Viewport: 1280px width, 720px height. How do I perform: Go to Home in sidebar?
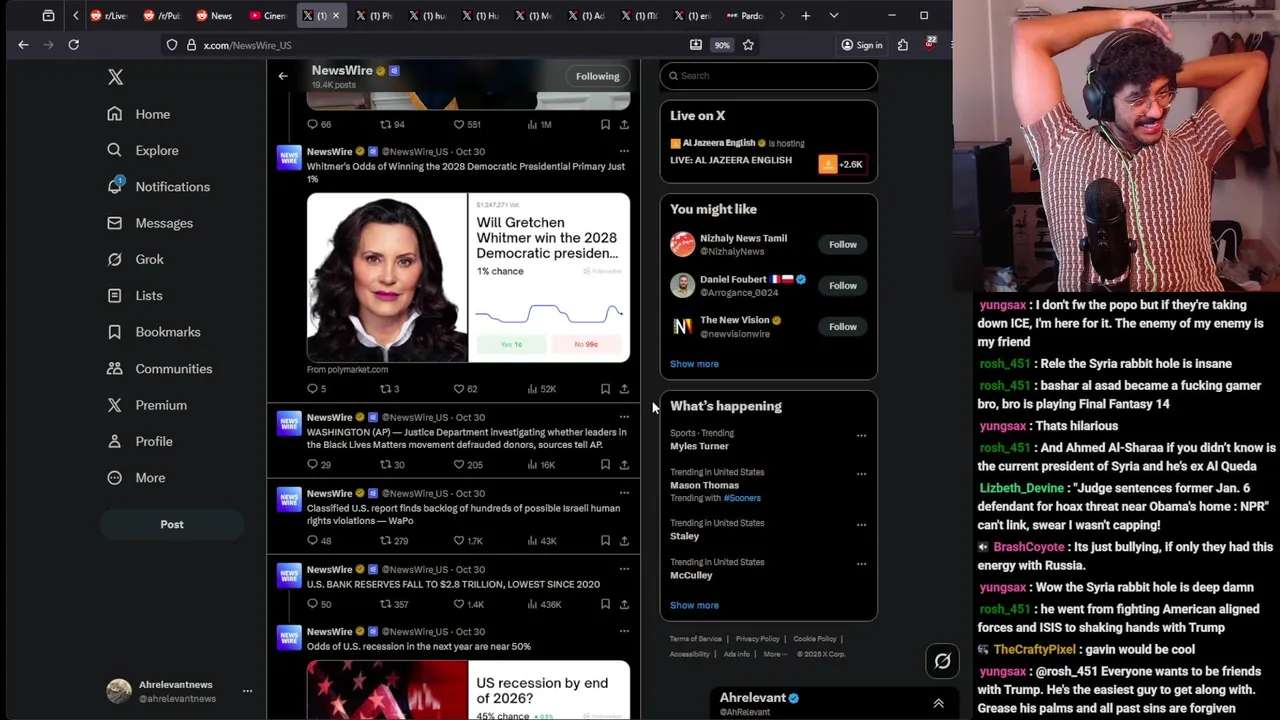[139, 114]
